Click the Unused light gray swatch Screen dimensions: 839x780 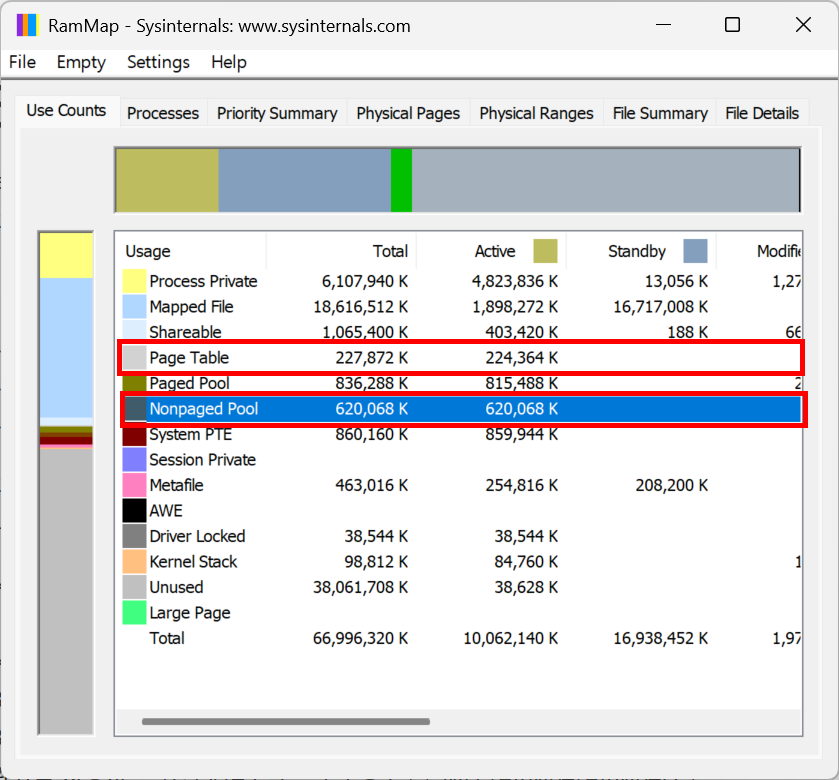[134, 587]
